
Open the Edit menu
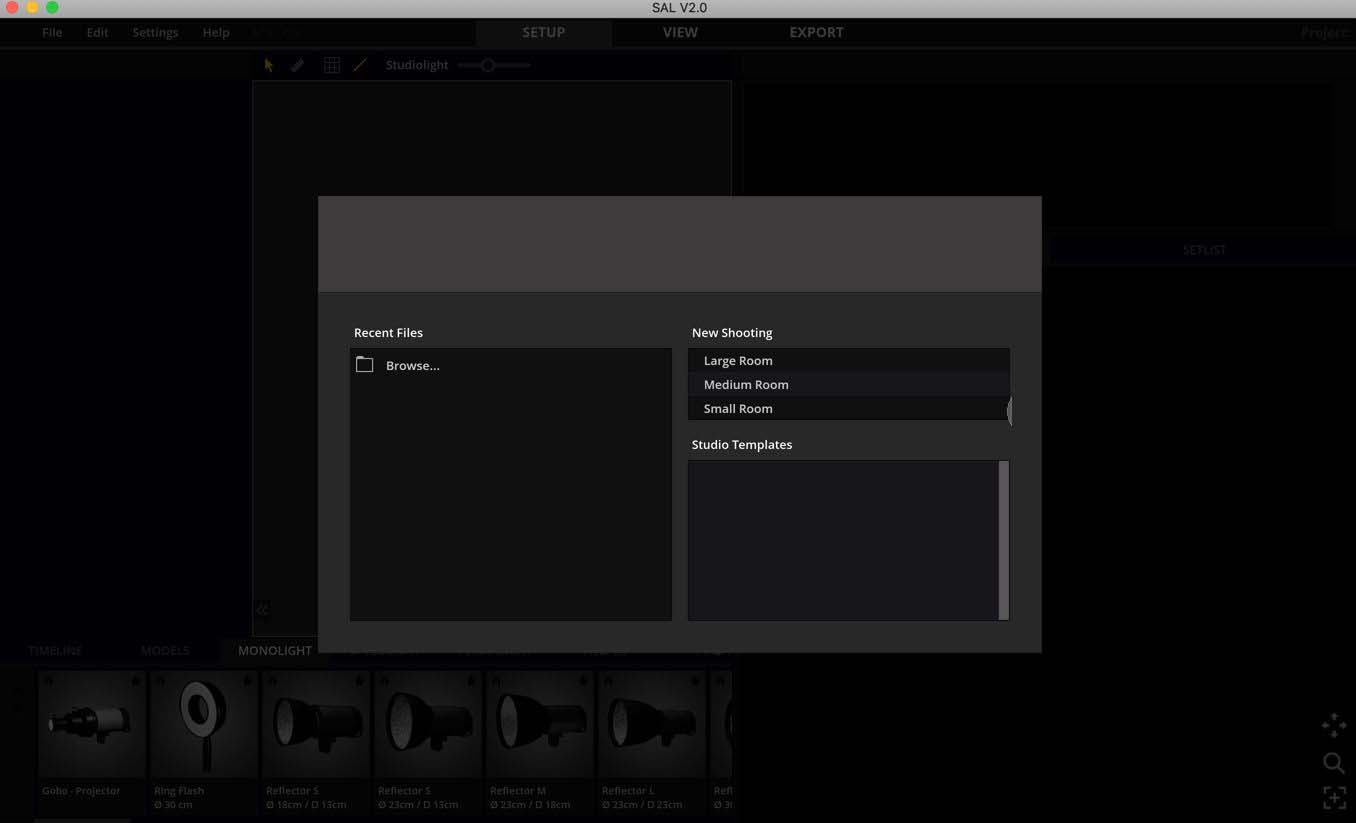click(x=97, y=32)
